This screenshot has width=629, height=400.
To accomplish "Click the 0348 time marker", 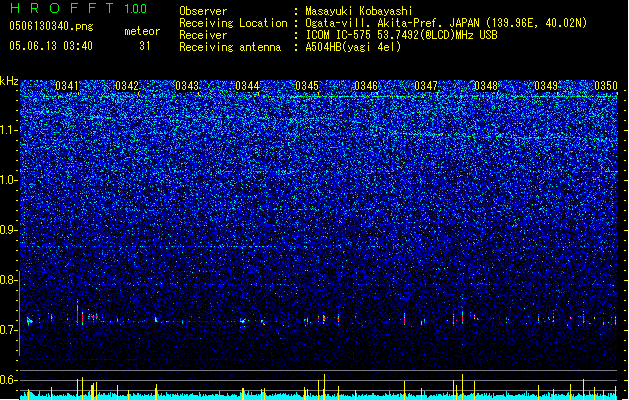I will coord(486,86).
